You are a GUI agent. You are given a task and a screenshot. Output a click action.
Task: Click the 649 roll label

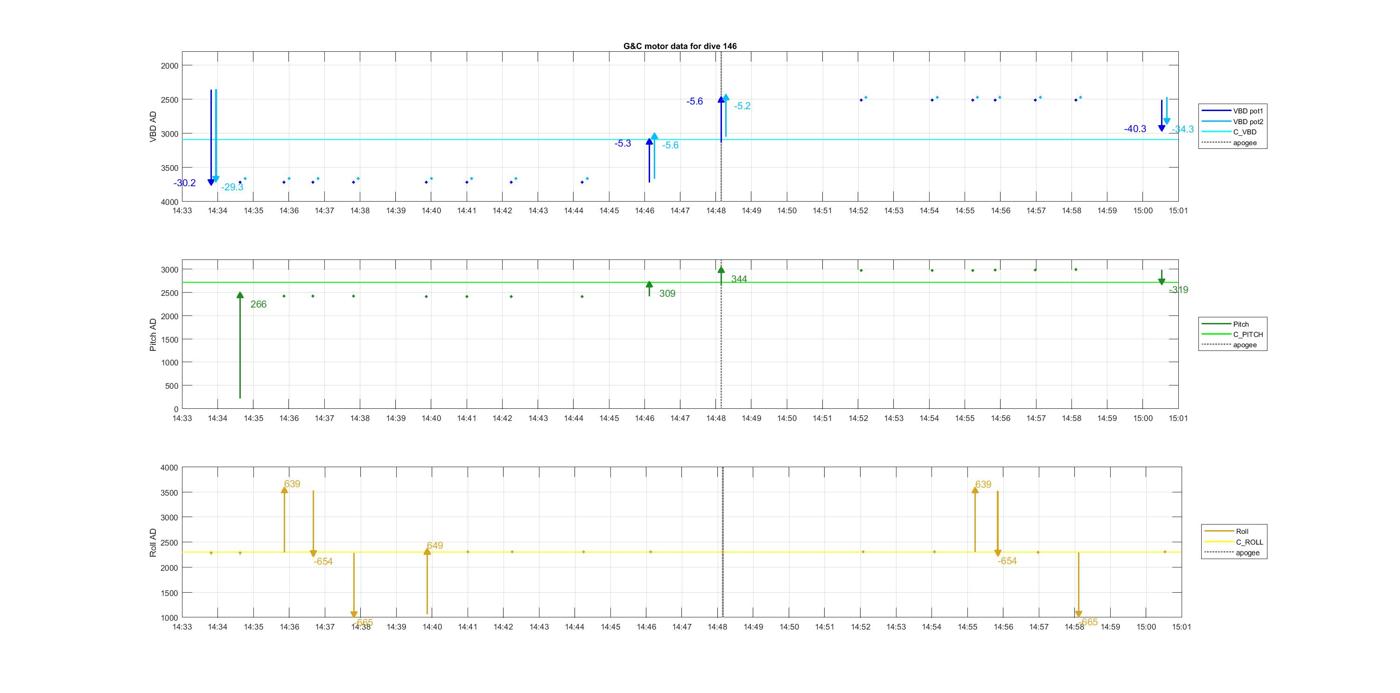[x=434, y=546]
